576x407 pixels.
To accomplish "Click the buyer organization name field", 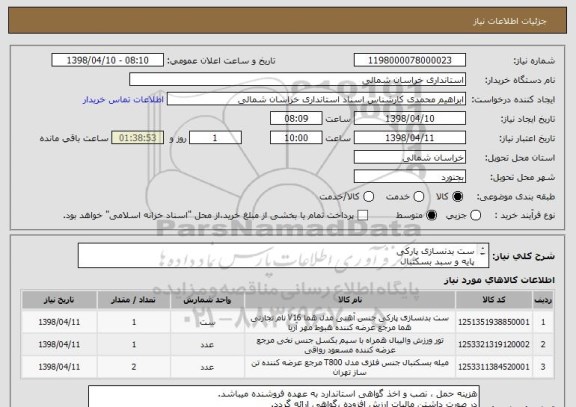I will (x=298, y=80).
